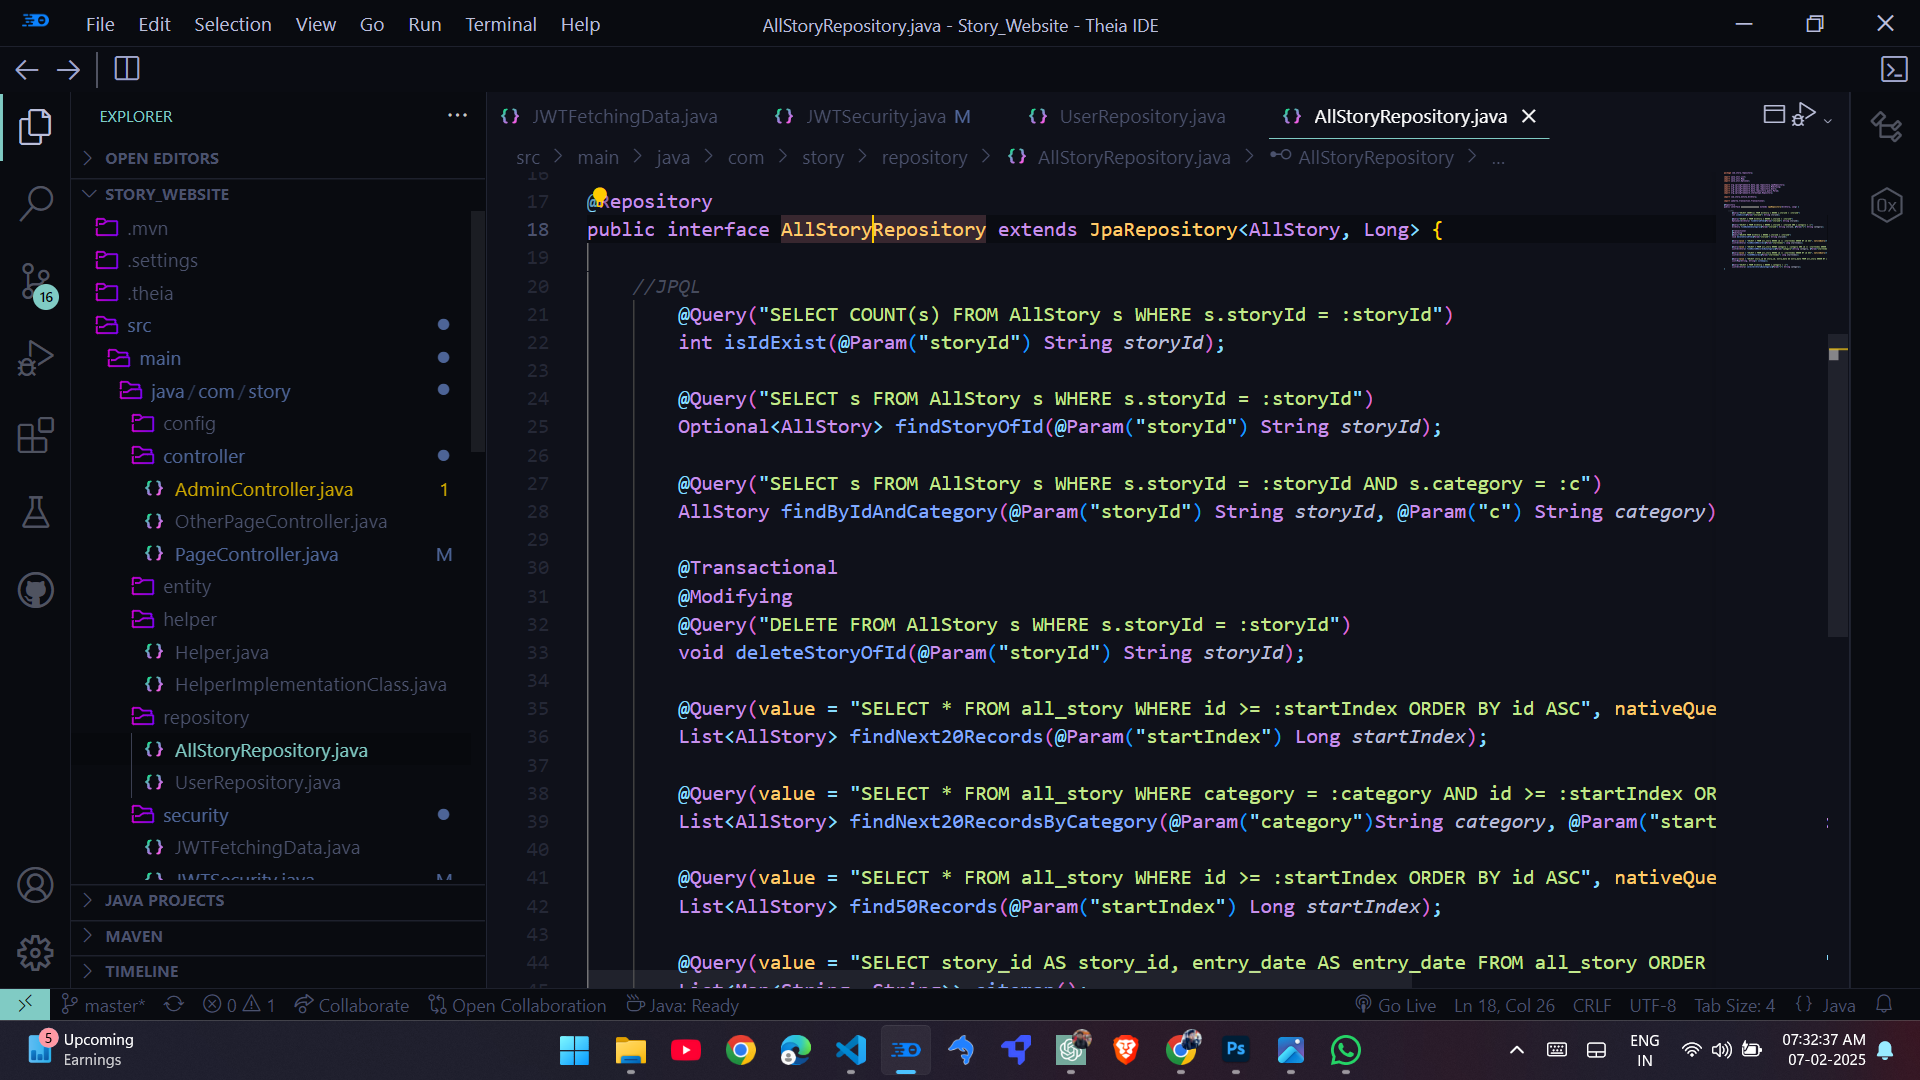Open Source Control view with 16 badge
Screen dimensions: 1920x1080
36,282
